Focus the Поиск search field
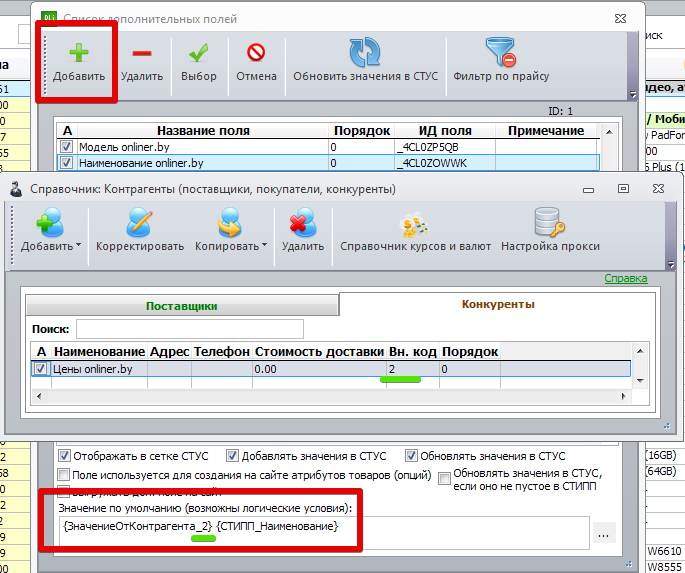This screenshot has width=685, height=573. click(190, 329)
